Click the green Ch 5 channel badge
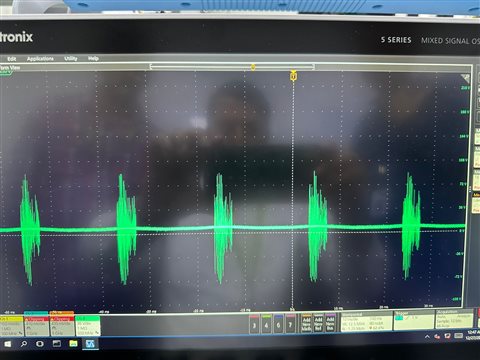480x360 pixels. point(88,326)
